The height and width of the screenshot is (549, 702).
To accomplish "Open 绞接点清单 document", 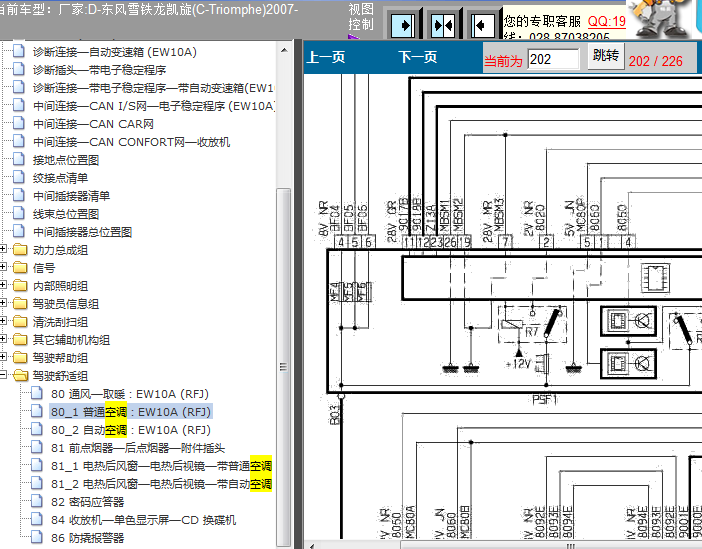I will coord(60,178).
